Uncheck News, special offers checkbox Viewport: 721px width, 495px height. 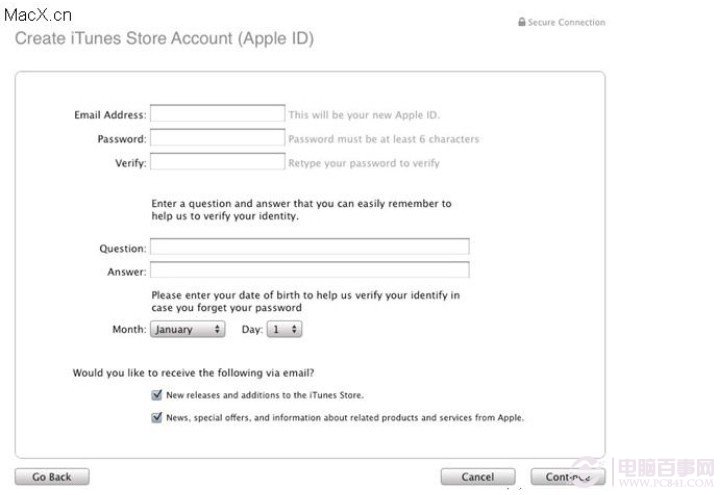(x=157, y=417)
